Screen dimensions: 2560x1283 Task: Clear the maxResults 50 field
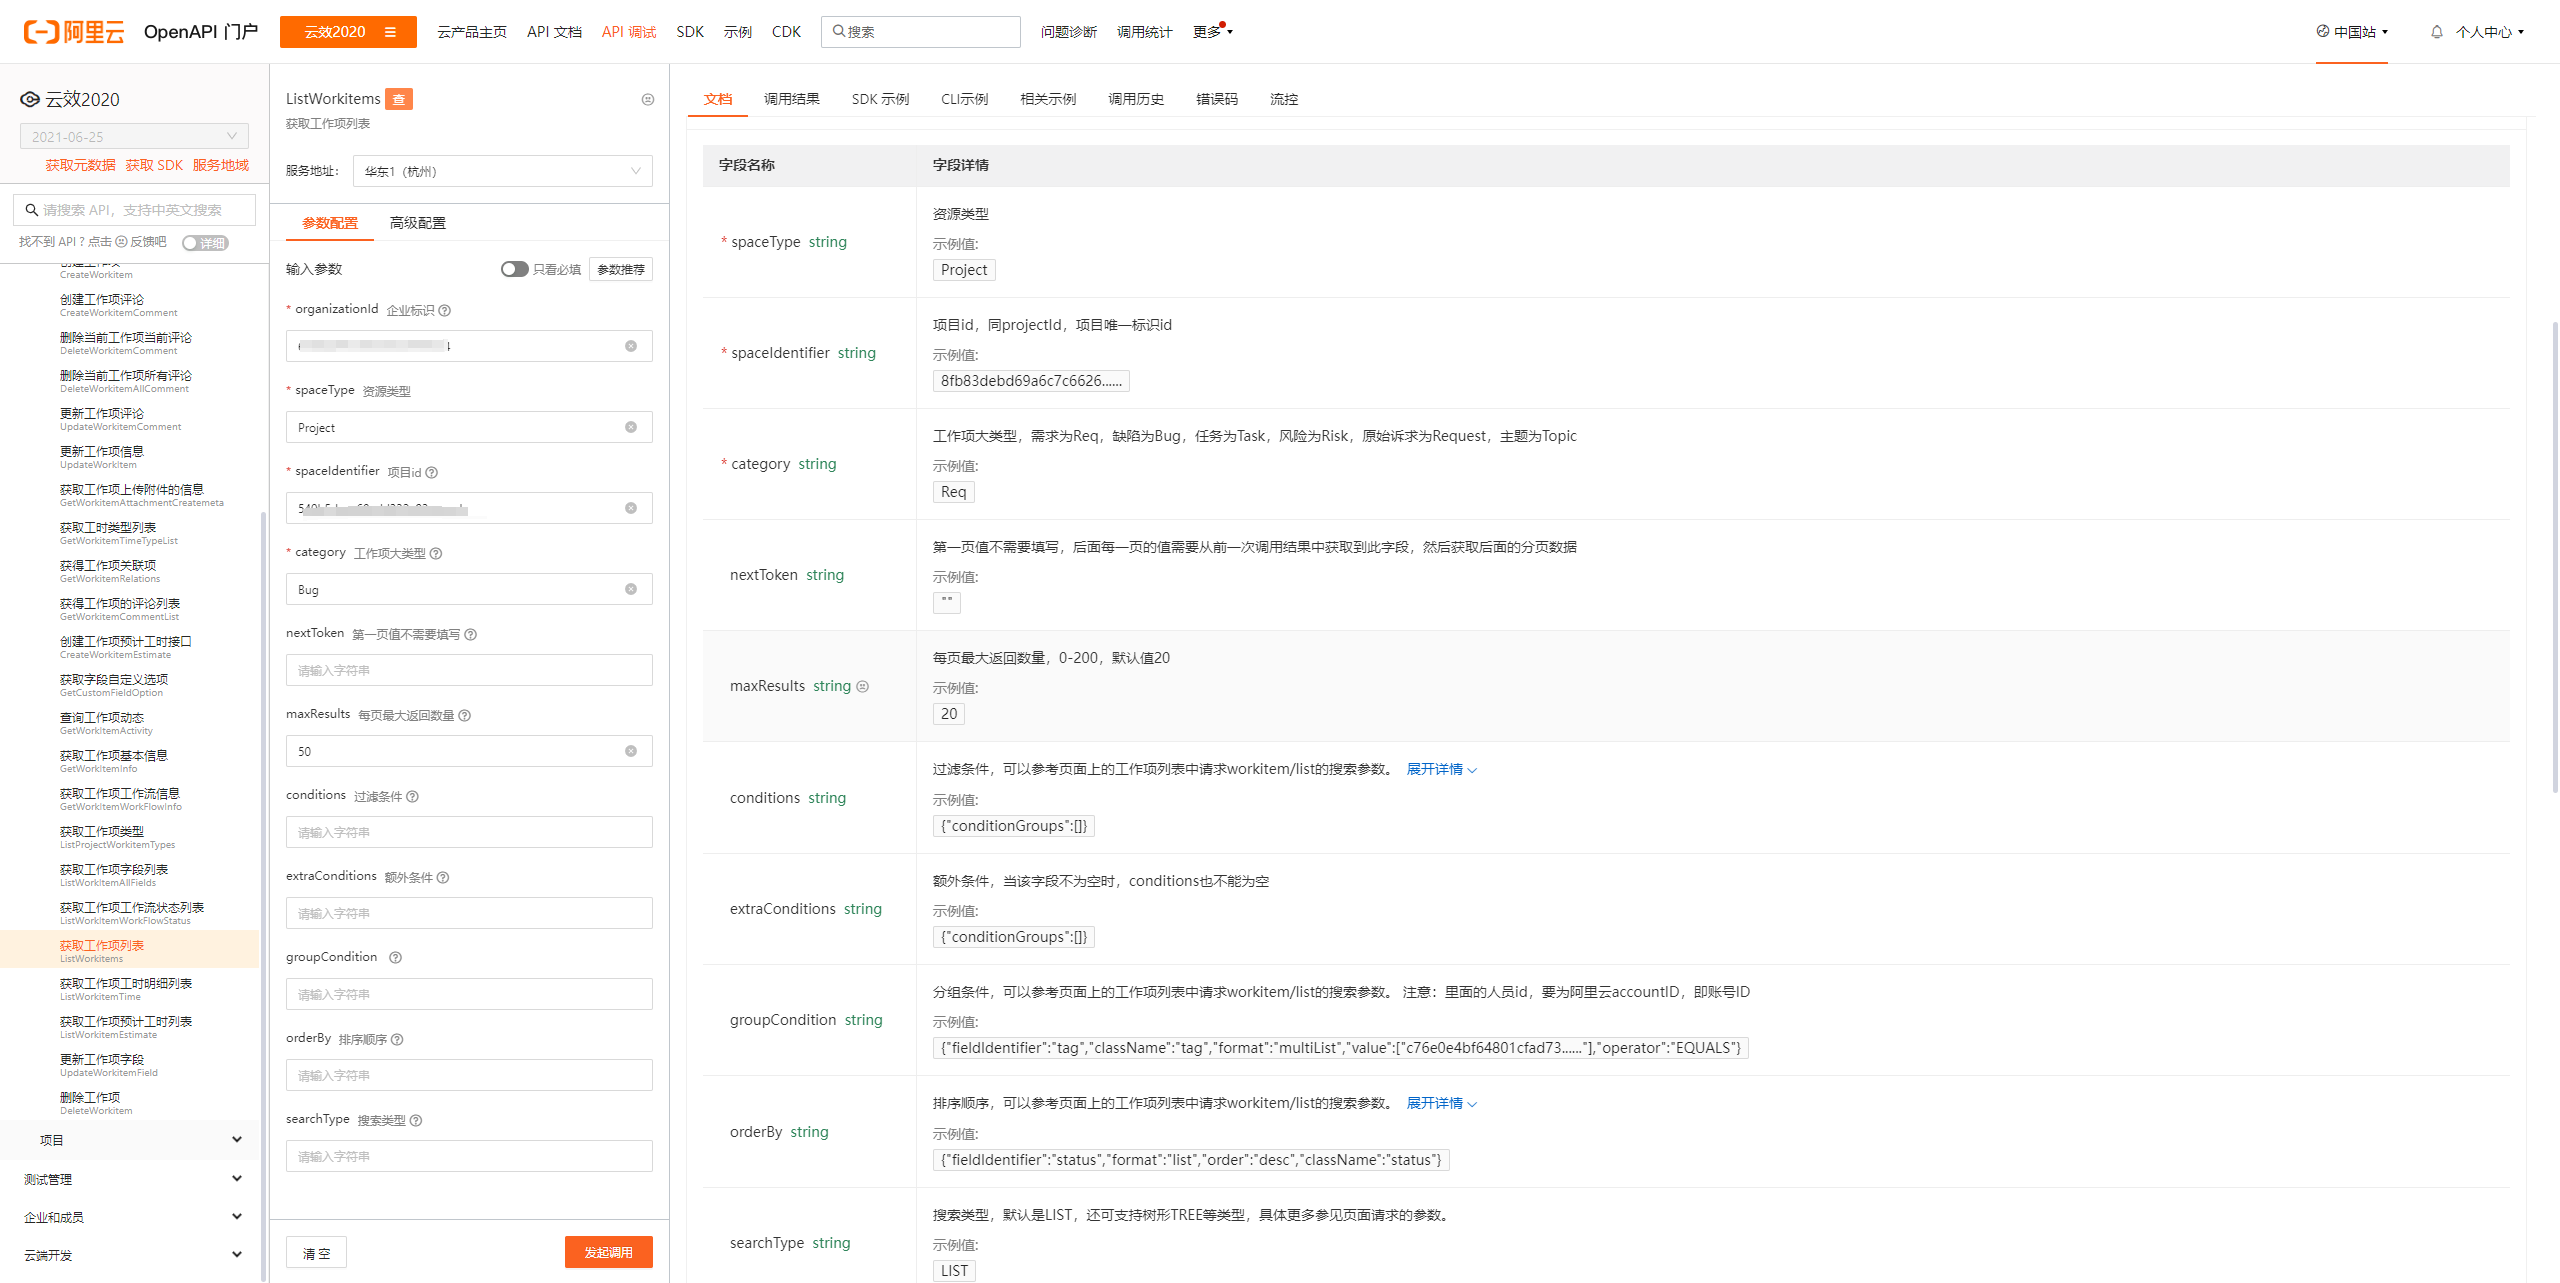click(631, 751)
